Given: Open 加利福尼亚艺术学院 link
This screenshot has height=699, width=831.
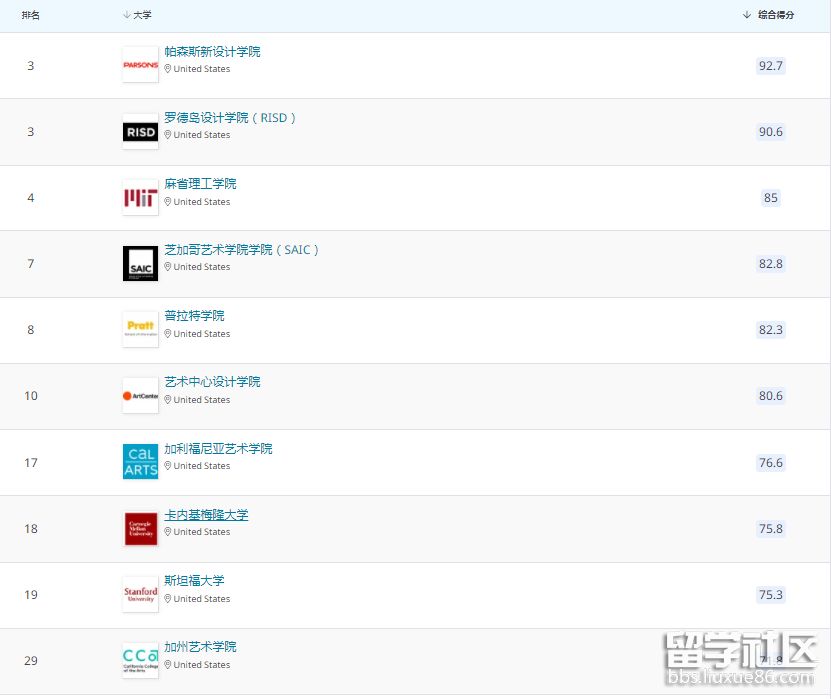Looking at the screenshot, I should coord(218,448).
